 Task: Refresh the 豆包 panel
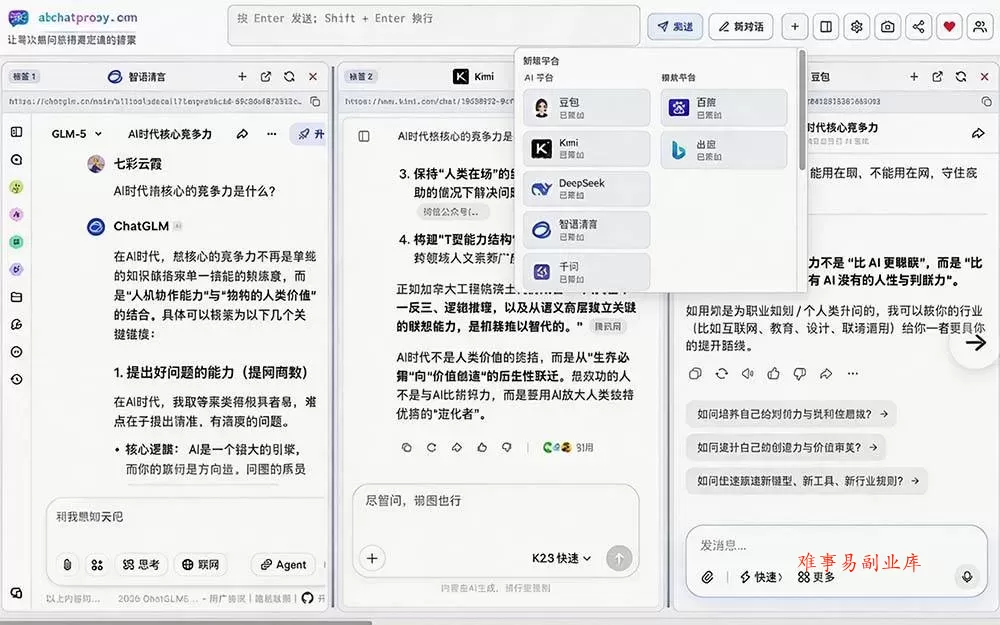click(x=961, y=77)
